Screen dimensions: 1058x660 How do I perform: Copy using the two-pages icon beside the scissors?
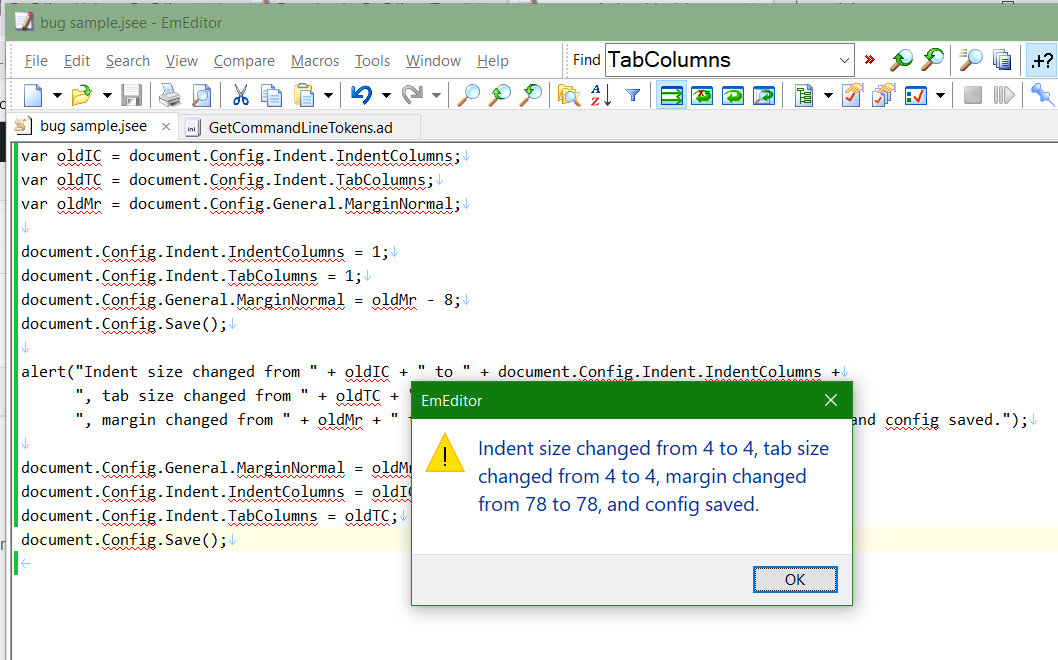pyautogui.click(x=271, y=95)
